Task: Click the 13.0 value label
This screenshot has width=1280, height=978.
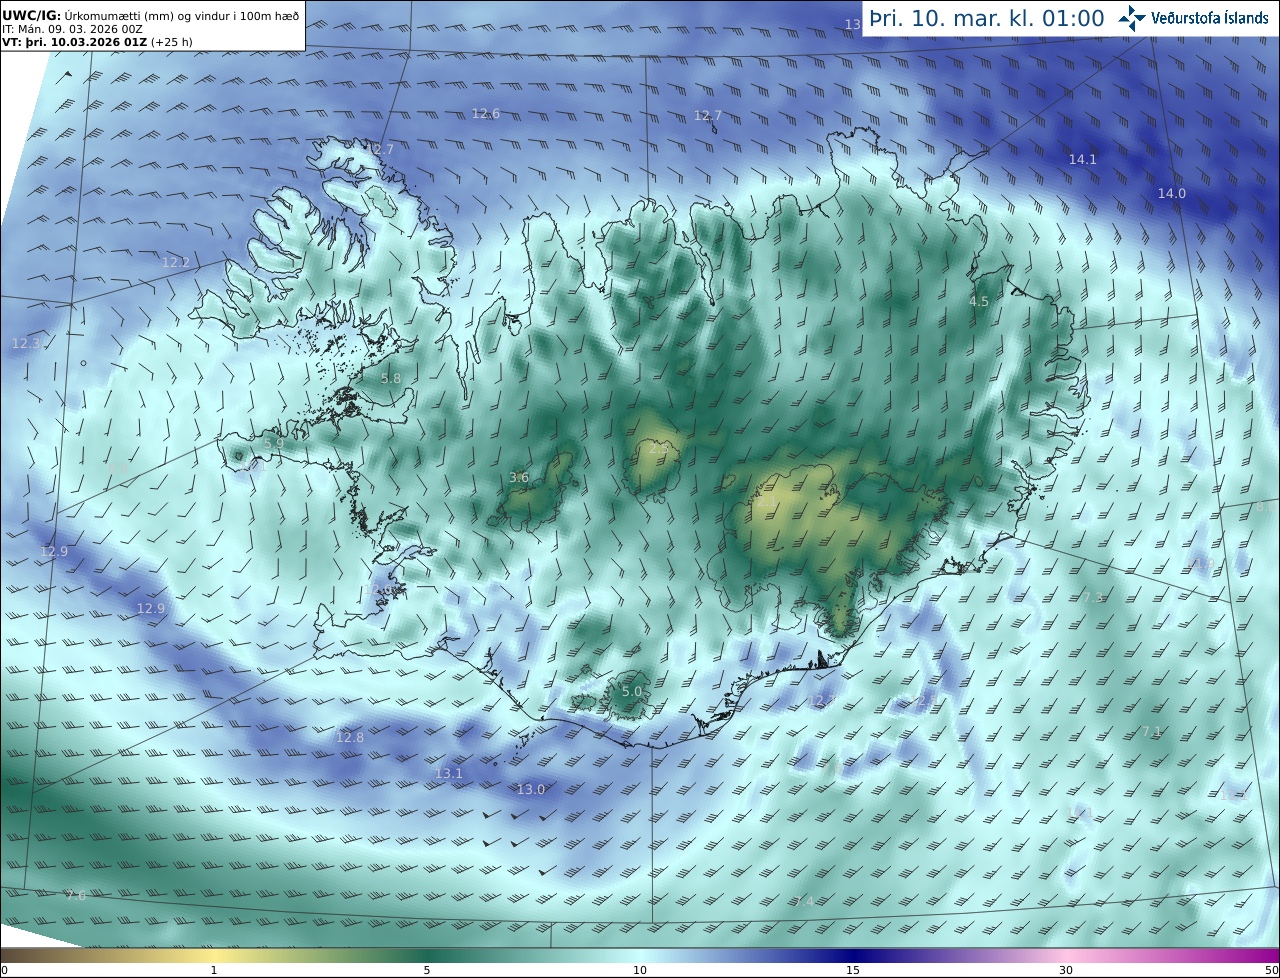Action: pos(531,790)
